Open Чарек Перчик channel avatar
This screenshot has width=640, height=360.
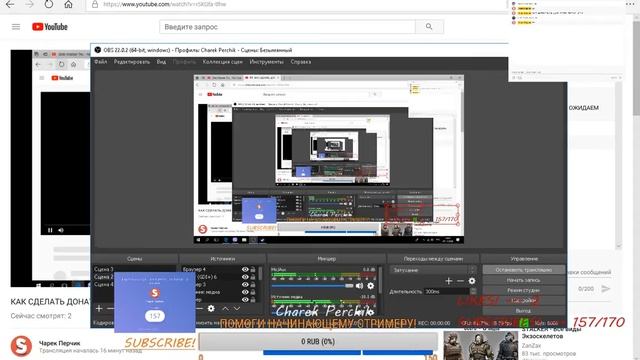[x=21, y=346]
